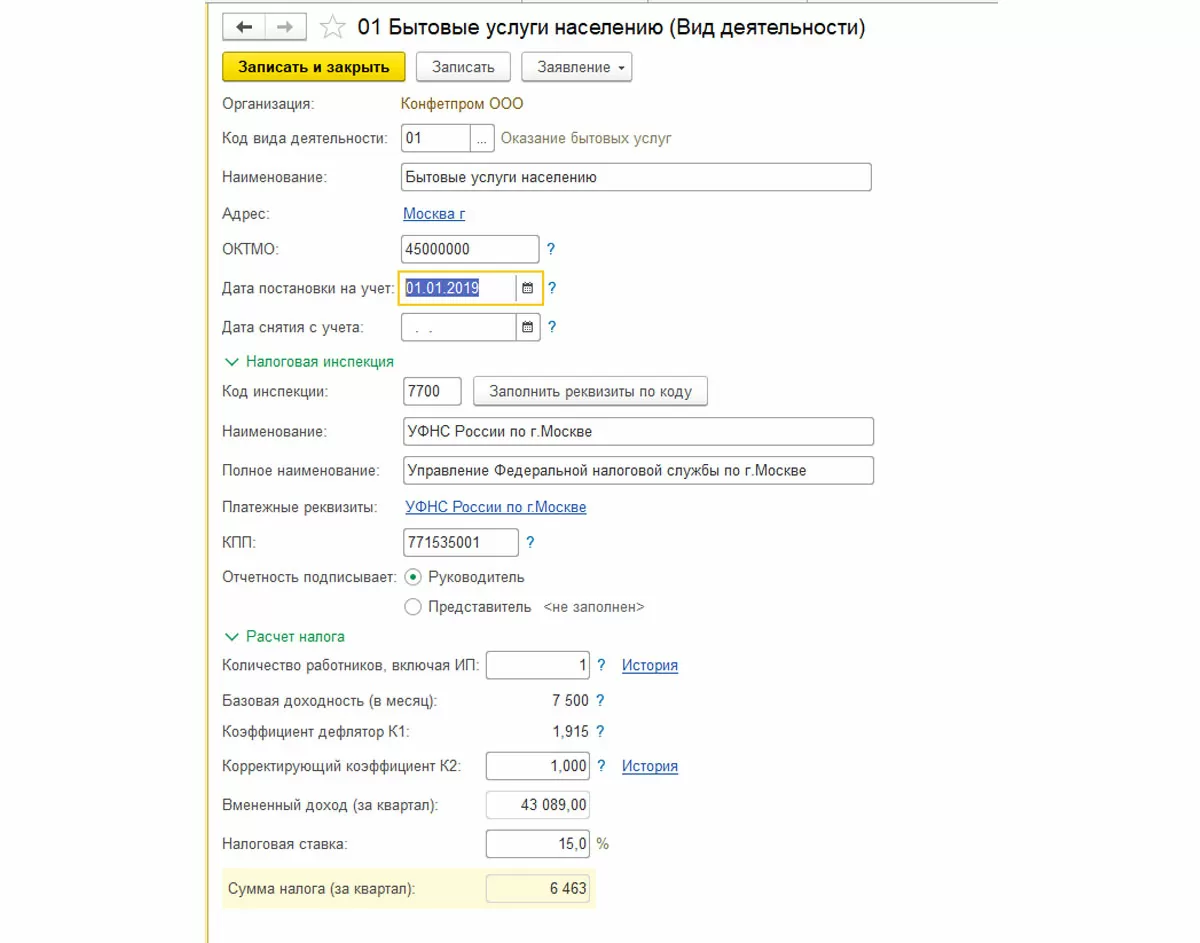Click the Записать button
The image size is (1200, 943).
[x=463, y=67]
